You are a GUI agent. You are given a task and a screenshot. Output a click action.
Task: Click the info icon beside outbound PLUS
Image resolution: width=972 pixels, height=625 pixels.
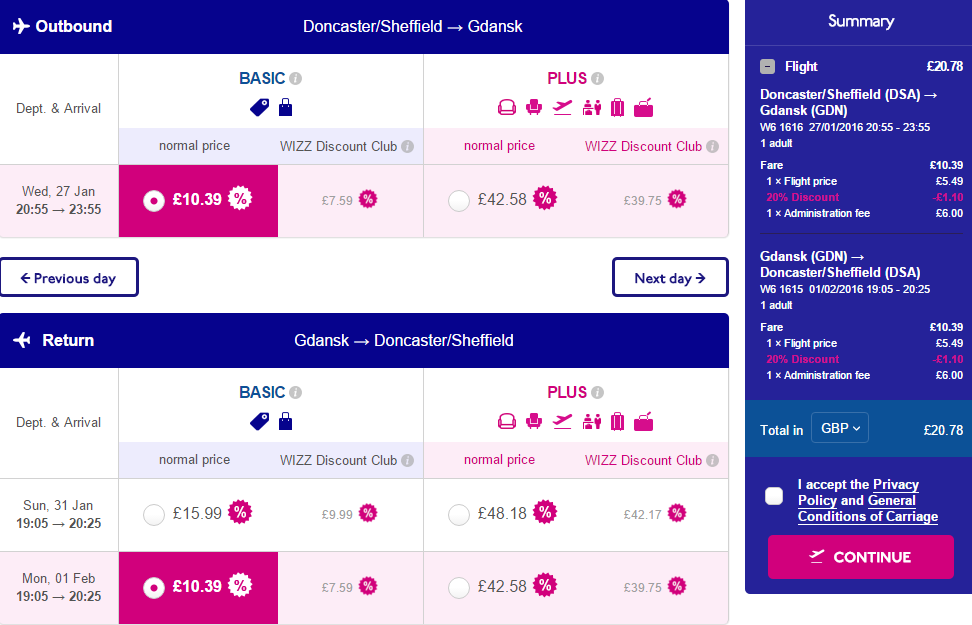click(597, 79)
